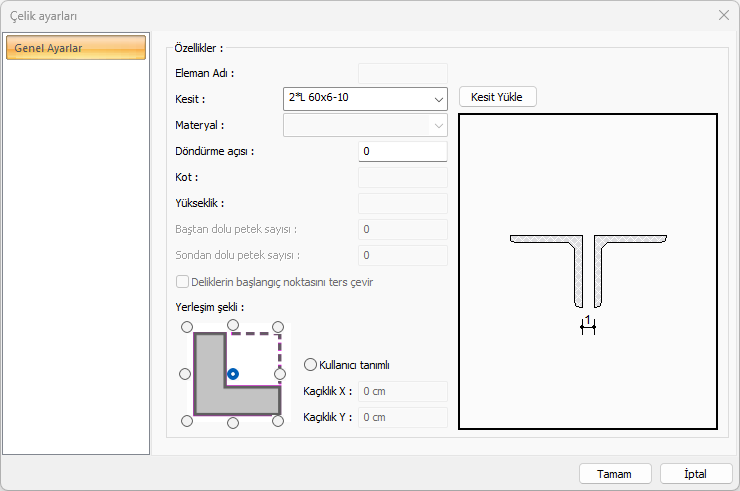
Task: Click the double-angle section preview image
Action: (588, 271)
